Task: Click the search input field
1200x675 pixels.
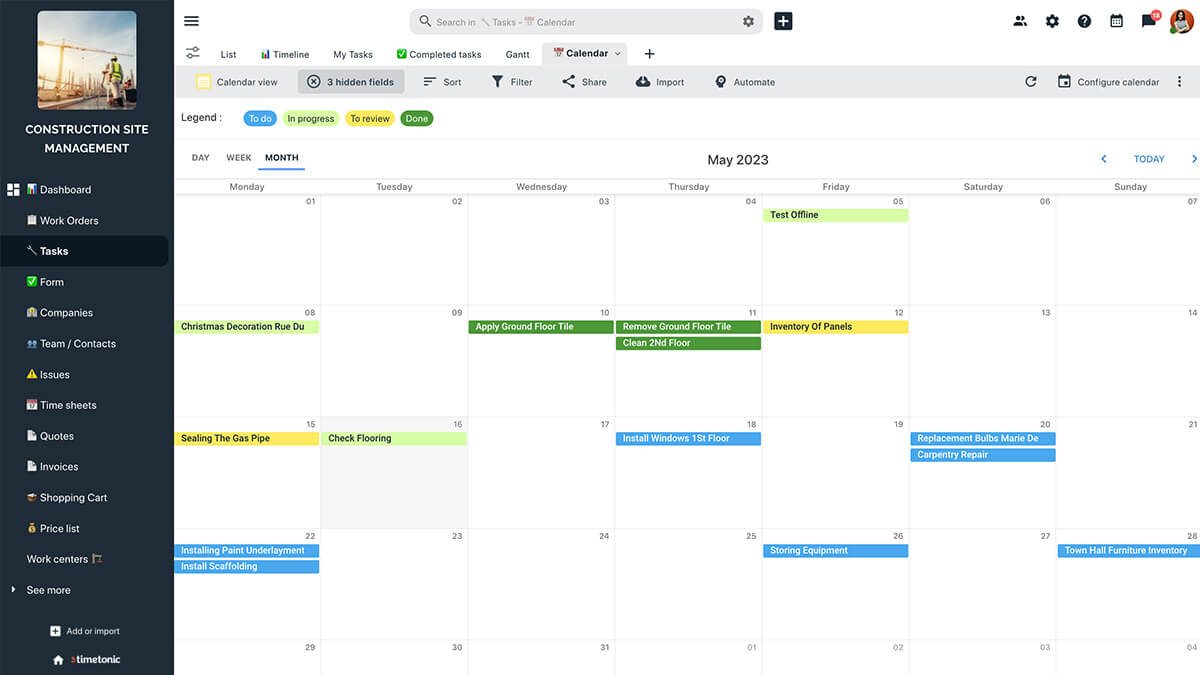Action: point(586,21)
